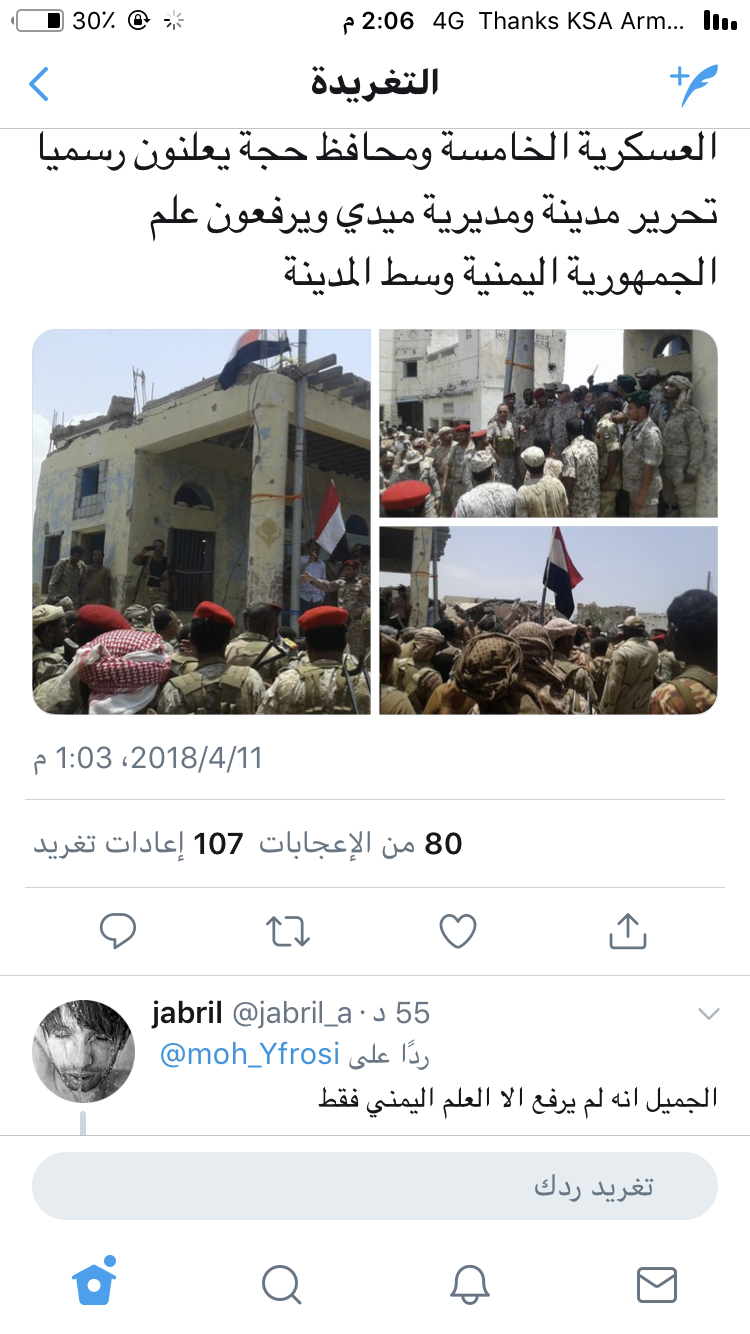Image resolution: width=750 pixels, height=1334 pixels.
Task: Open Messages envelope tab
Action: pyautogui.click(x=656, y=1284)
